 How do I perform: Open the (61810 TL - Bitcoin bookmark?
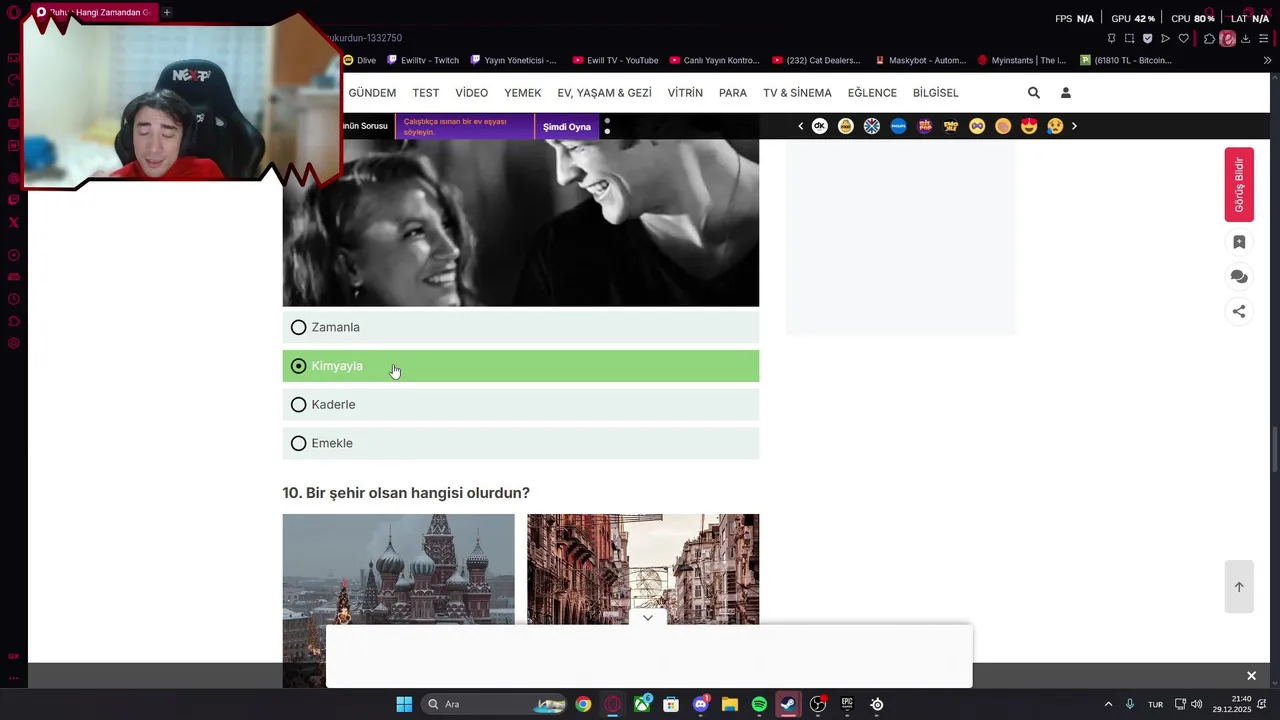pos(1126,60)
